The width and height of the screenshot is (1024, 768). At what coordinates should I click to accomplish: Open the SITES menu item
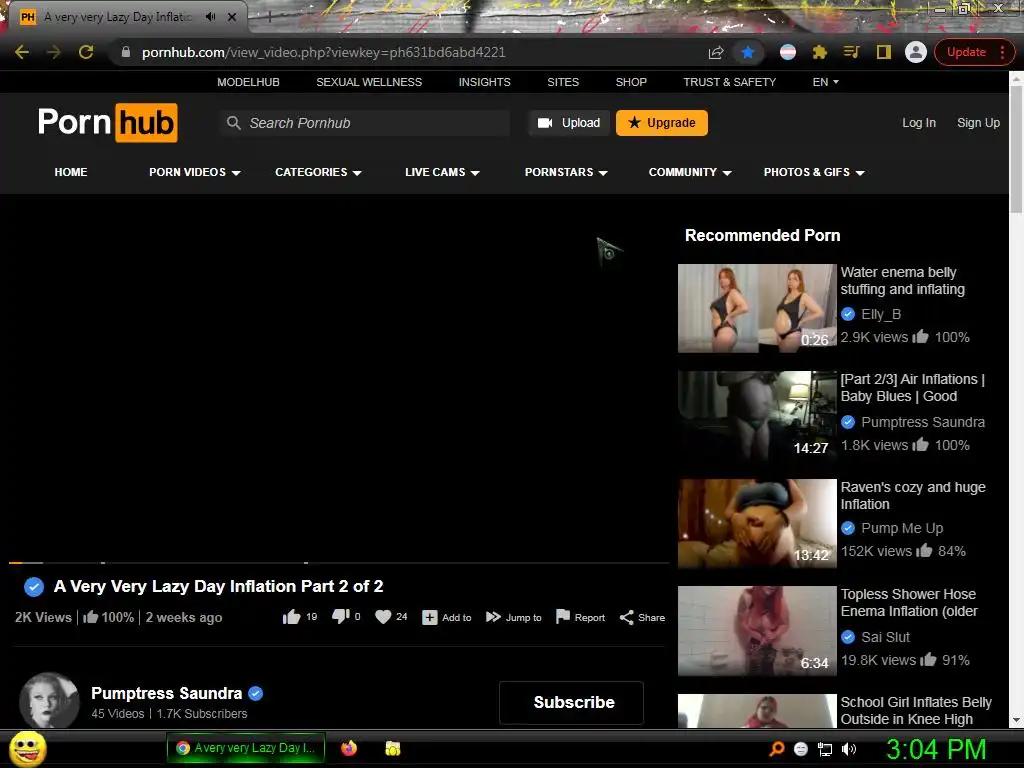(563, 82)
